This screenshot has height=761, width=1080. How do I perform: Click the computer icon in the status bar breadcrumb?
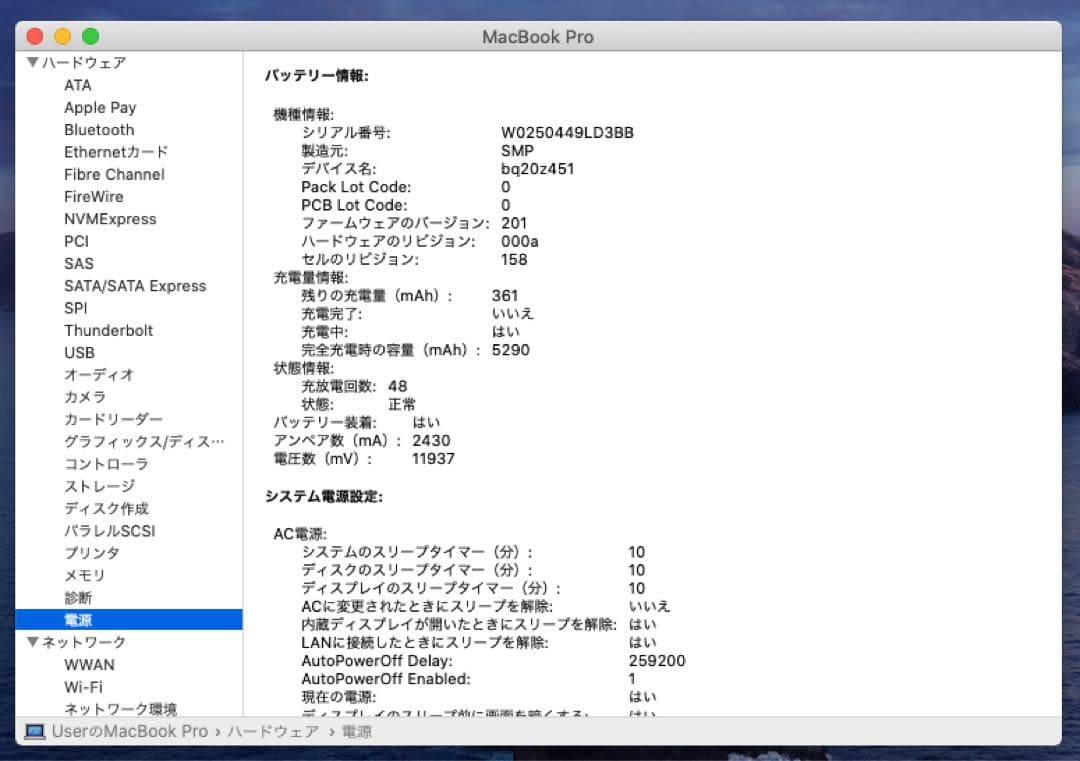pyautogui.click(x=33, y=732)
